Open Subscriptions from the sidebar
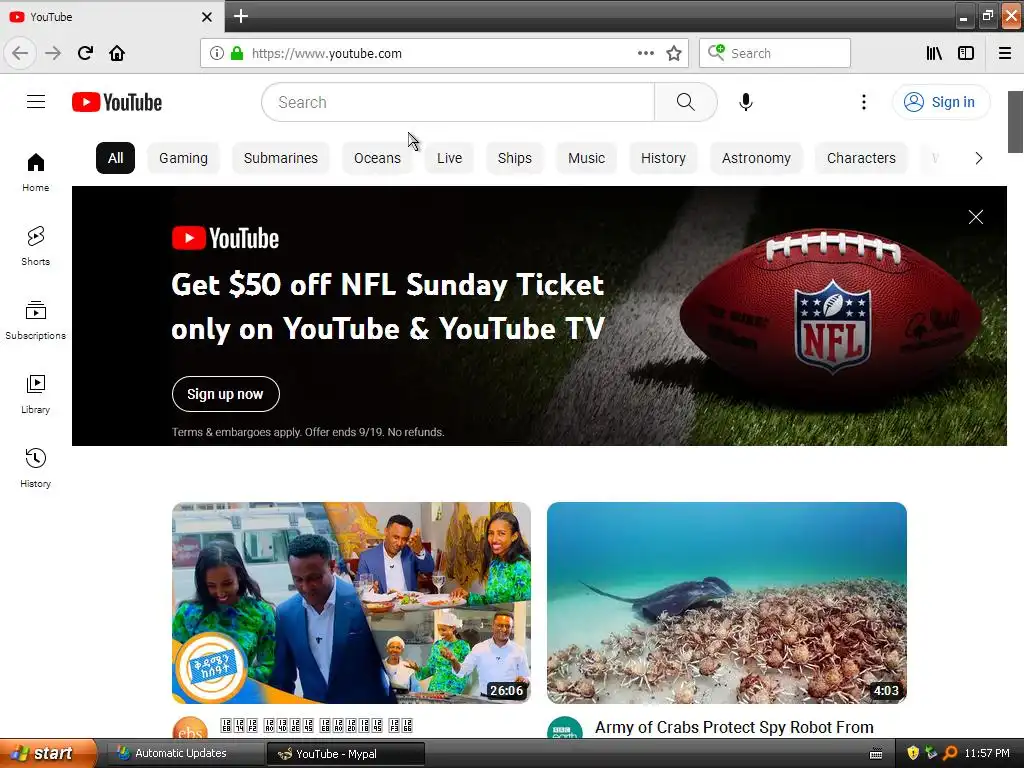Viewport: 1024px width, 768px height. tap(36, 319)
